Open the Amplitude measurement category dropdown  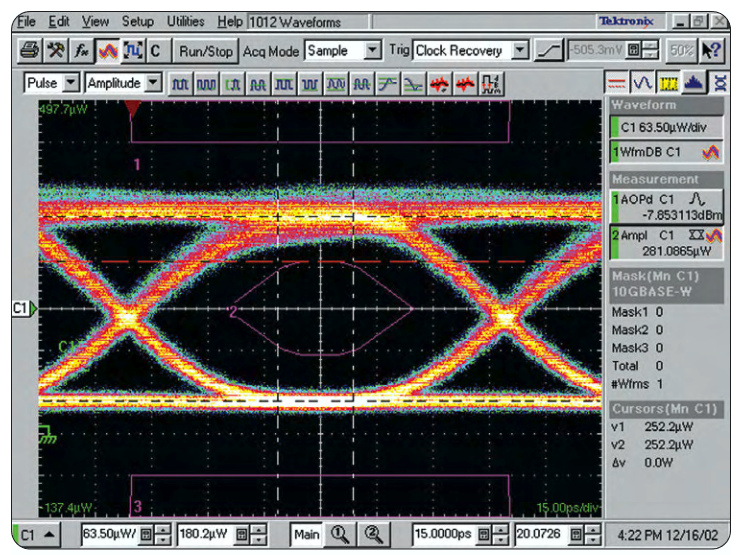154,82
